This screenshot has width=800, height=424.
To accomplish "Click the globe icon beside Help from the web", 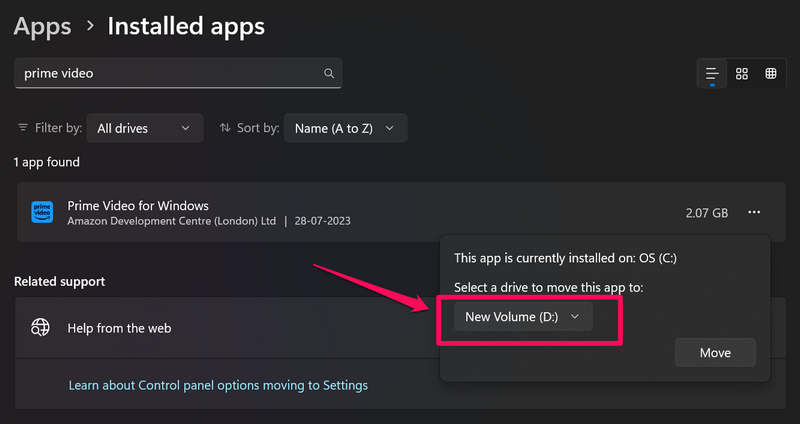I will (x=41, y=327).
